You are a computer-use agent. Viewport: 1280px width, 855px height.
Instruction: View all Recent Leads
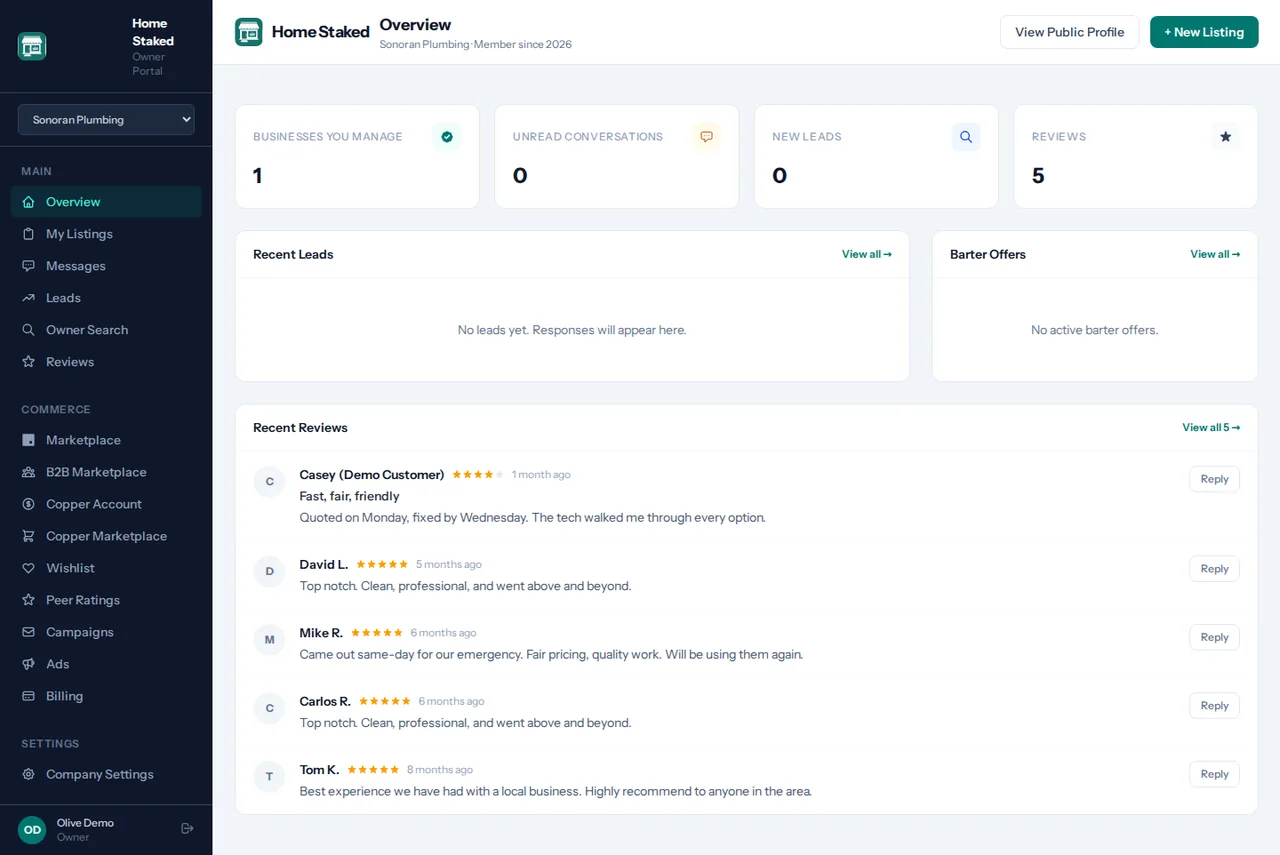click(867, 254)
